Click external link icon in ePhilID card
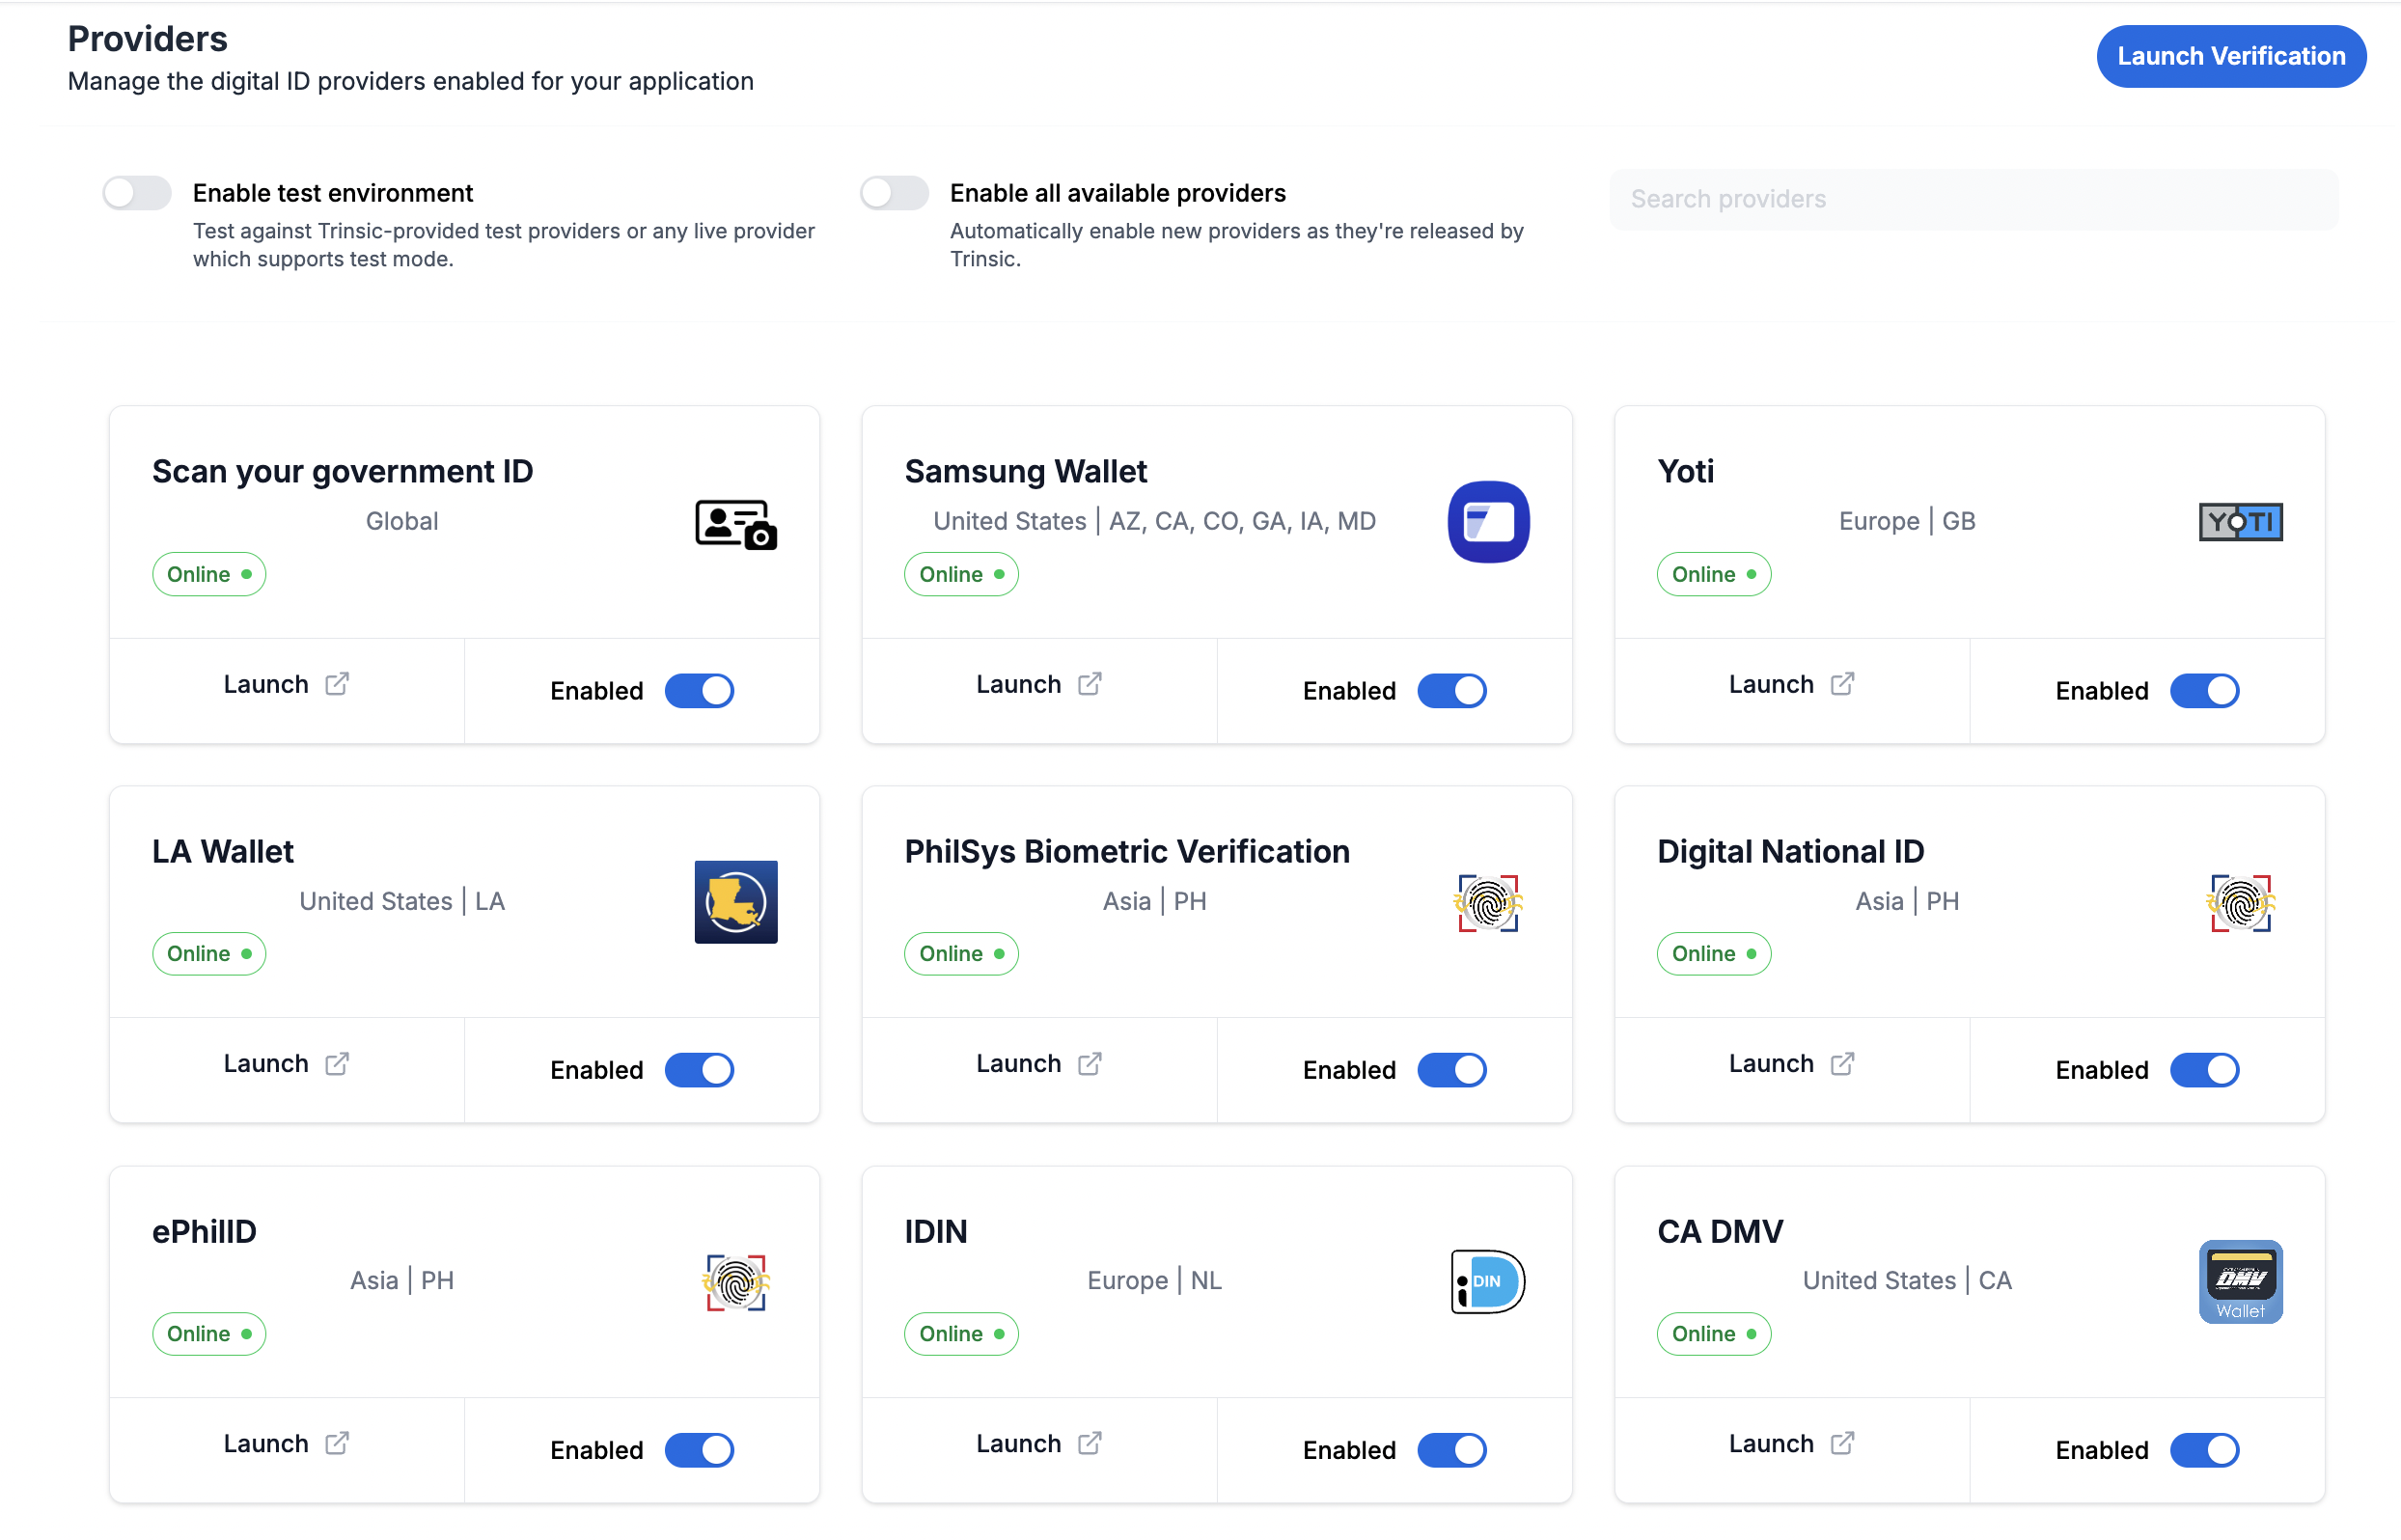 [337, 1443]
